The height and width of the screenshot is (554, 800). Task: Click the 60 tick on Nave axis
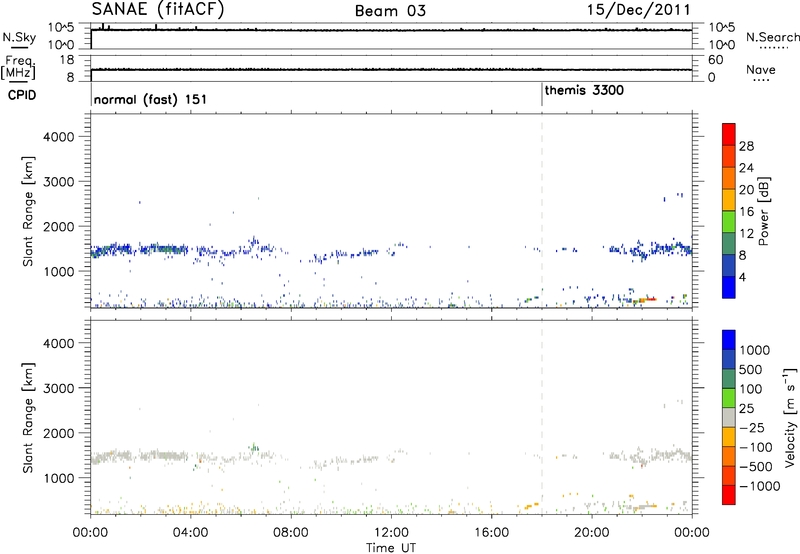tap(715, 60)
